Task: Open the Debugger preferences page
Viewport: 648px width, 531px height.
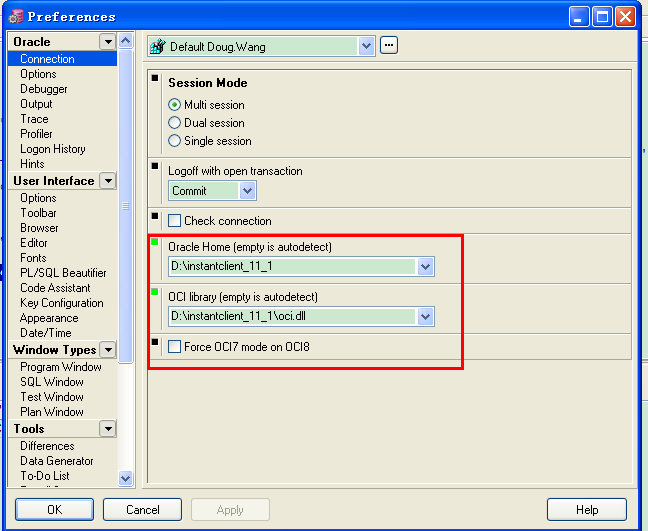Action: [x=44, y=89]
